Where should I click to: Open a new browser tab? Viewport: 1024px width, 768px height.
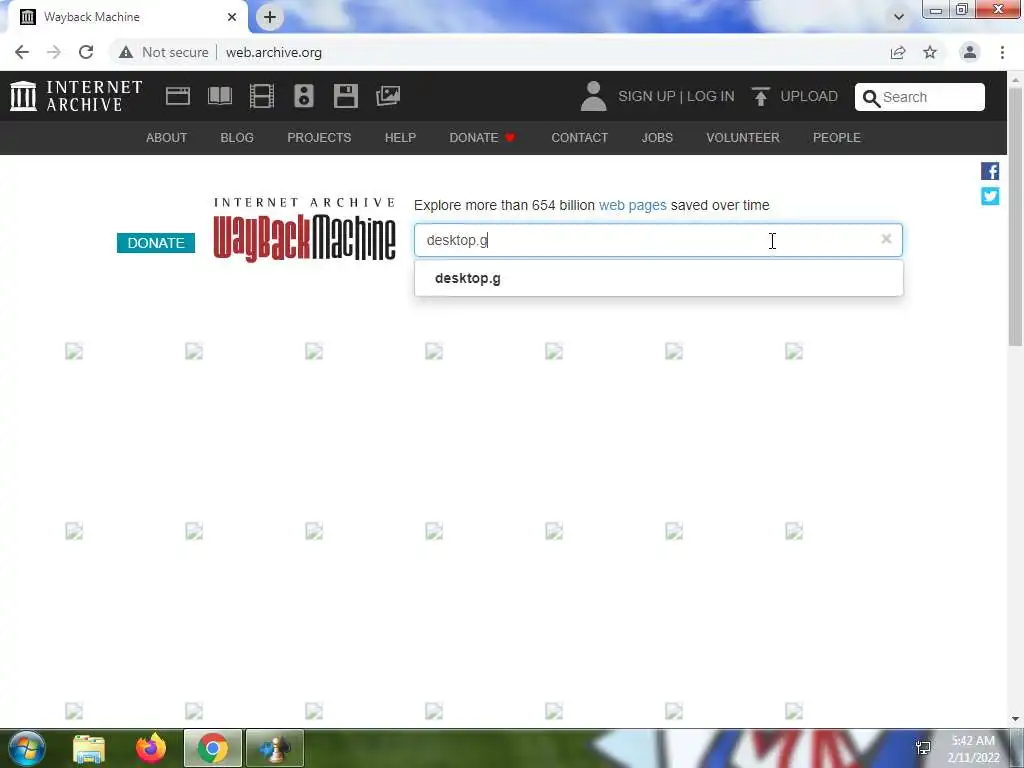[x=270, y=17]
